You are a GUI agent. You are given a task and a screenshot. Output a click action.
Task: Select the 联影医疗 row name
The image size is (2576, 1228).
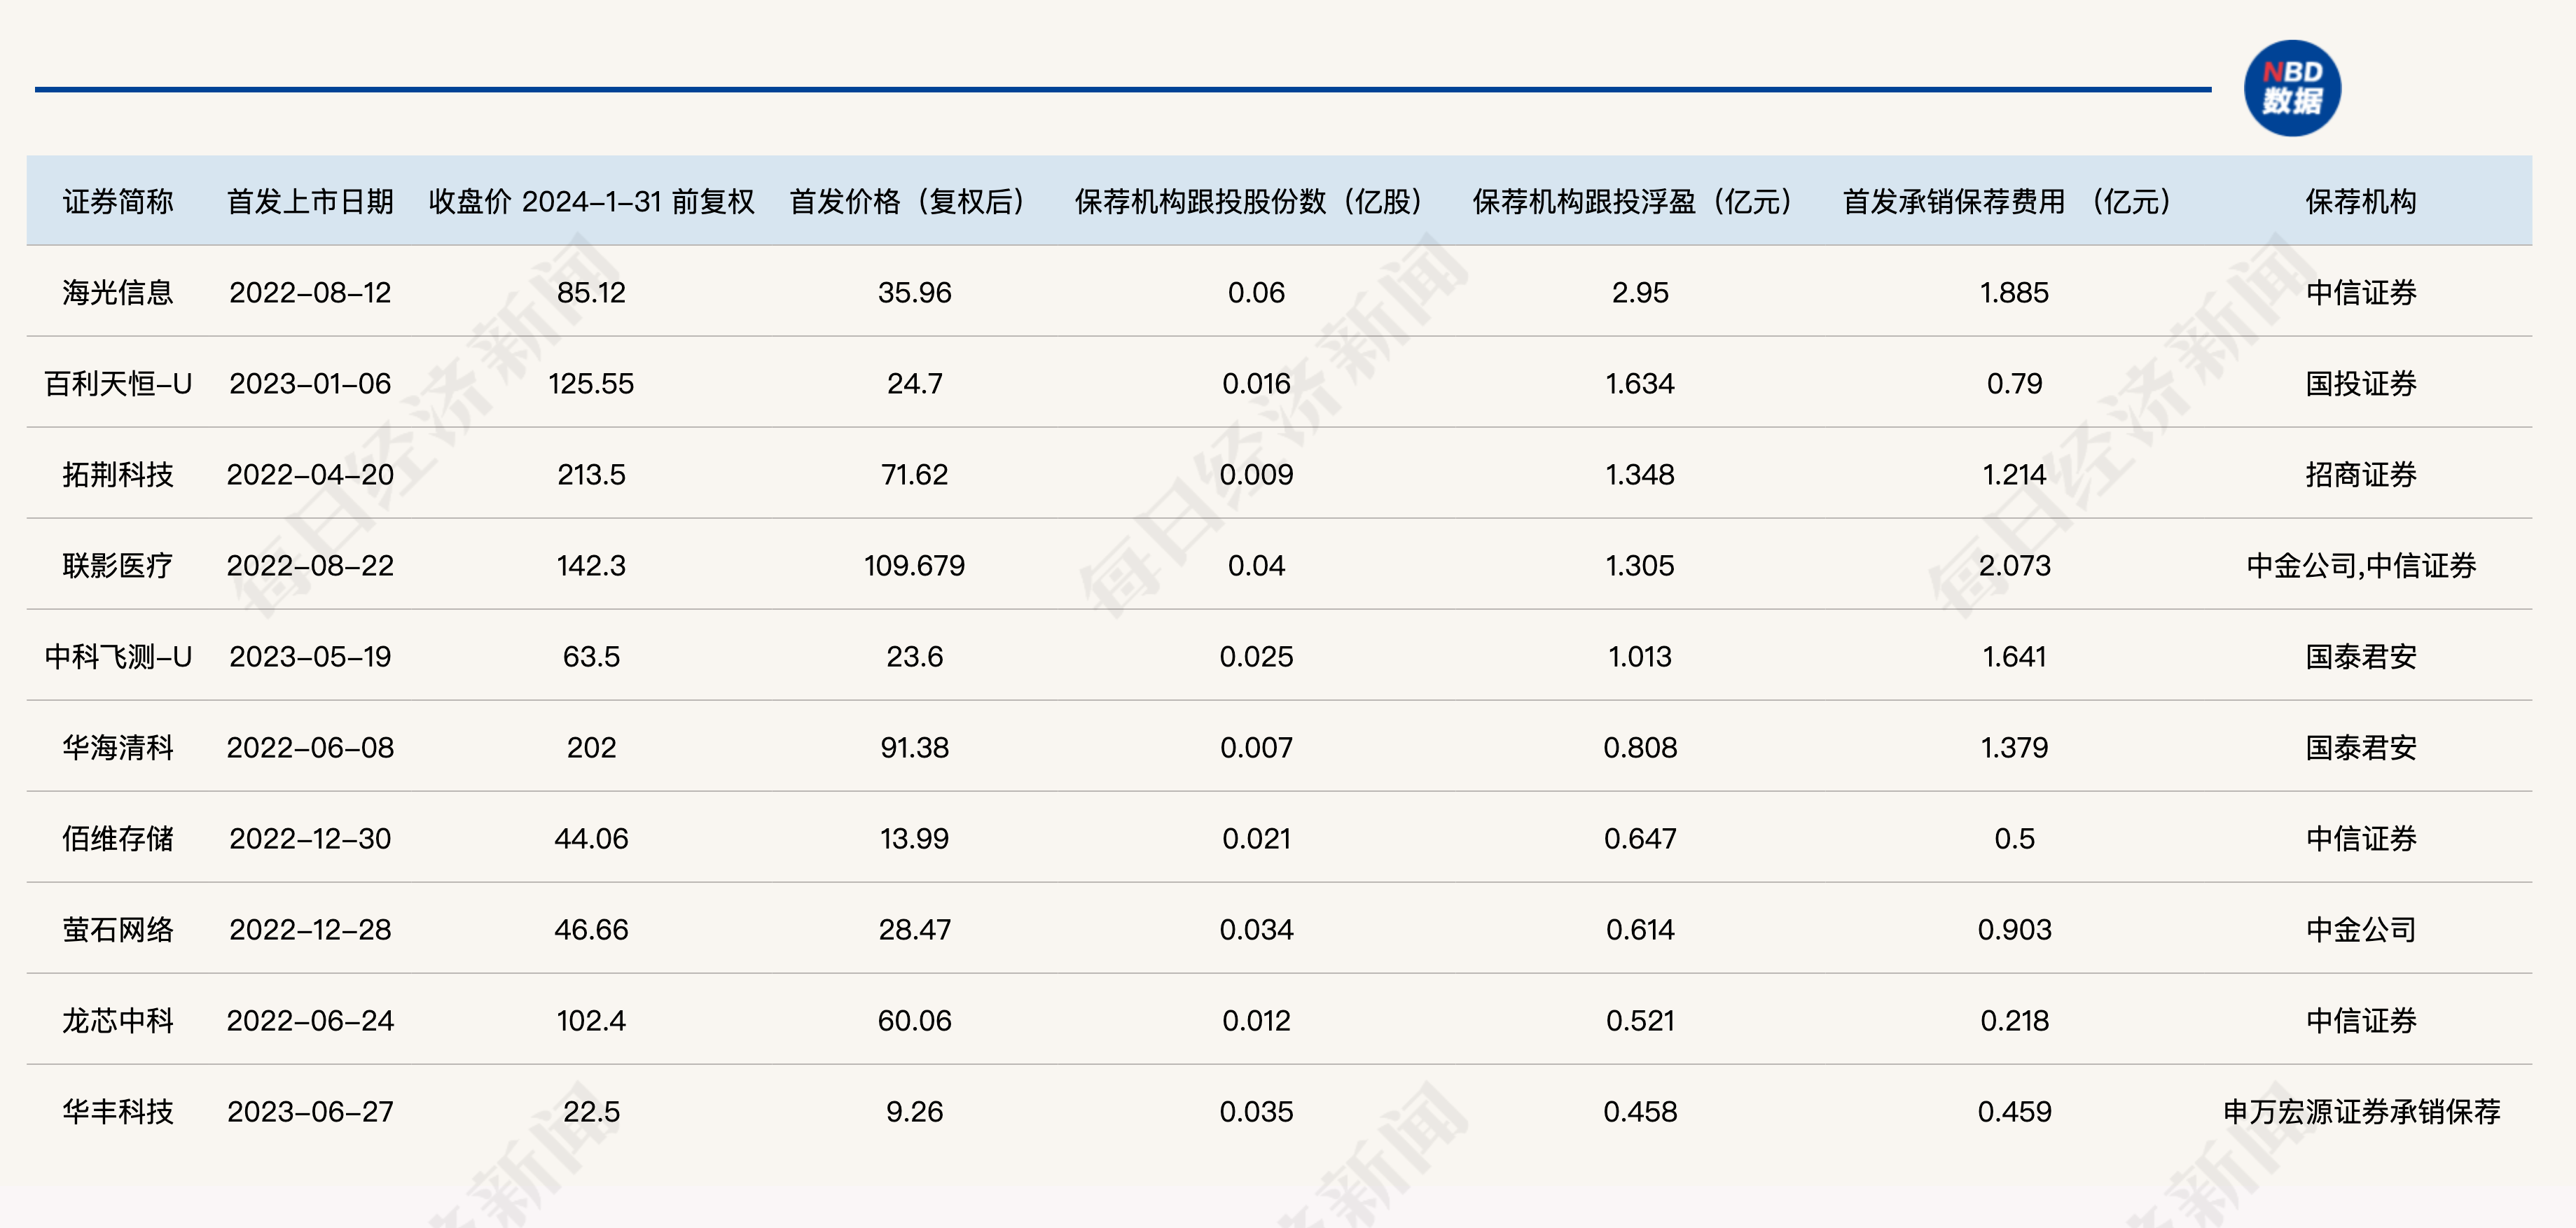[118, 566]
